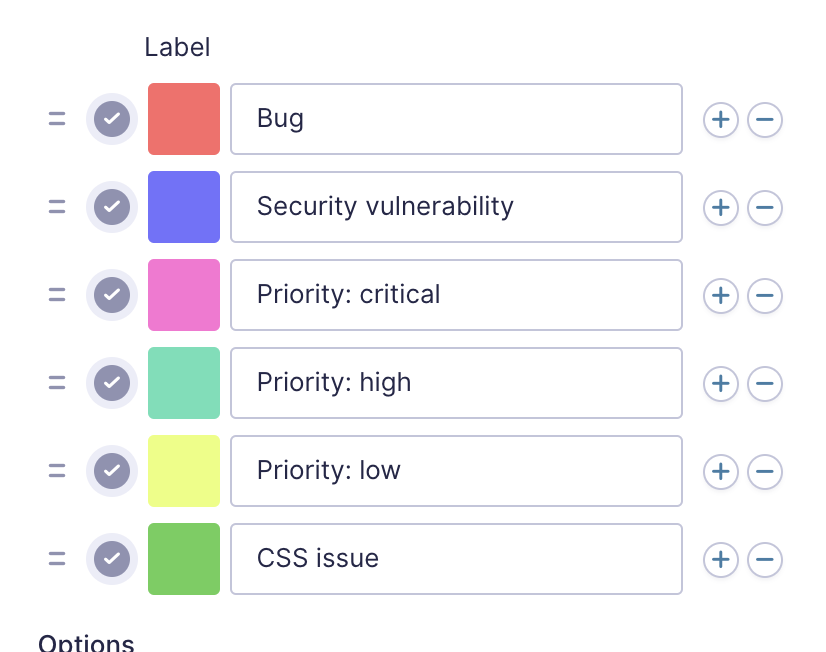Remove the Priority: low label row
The width and height of the screenshot is (826, 652).
click(x=765, y=472)
